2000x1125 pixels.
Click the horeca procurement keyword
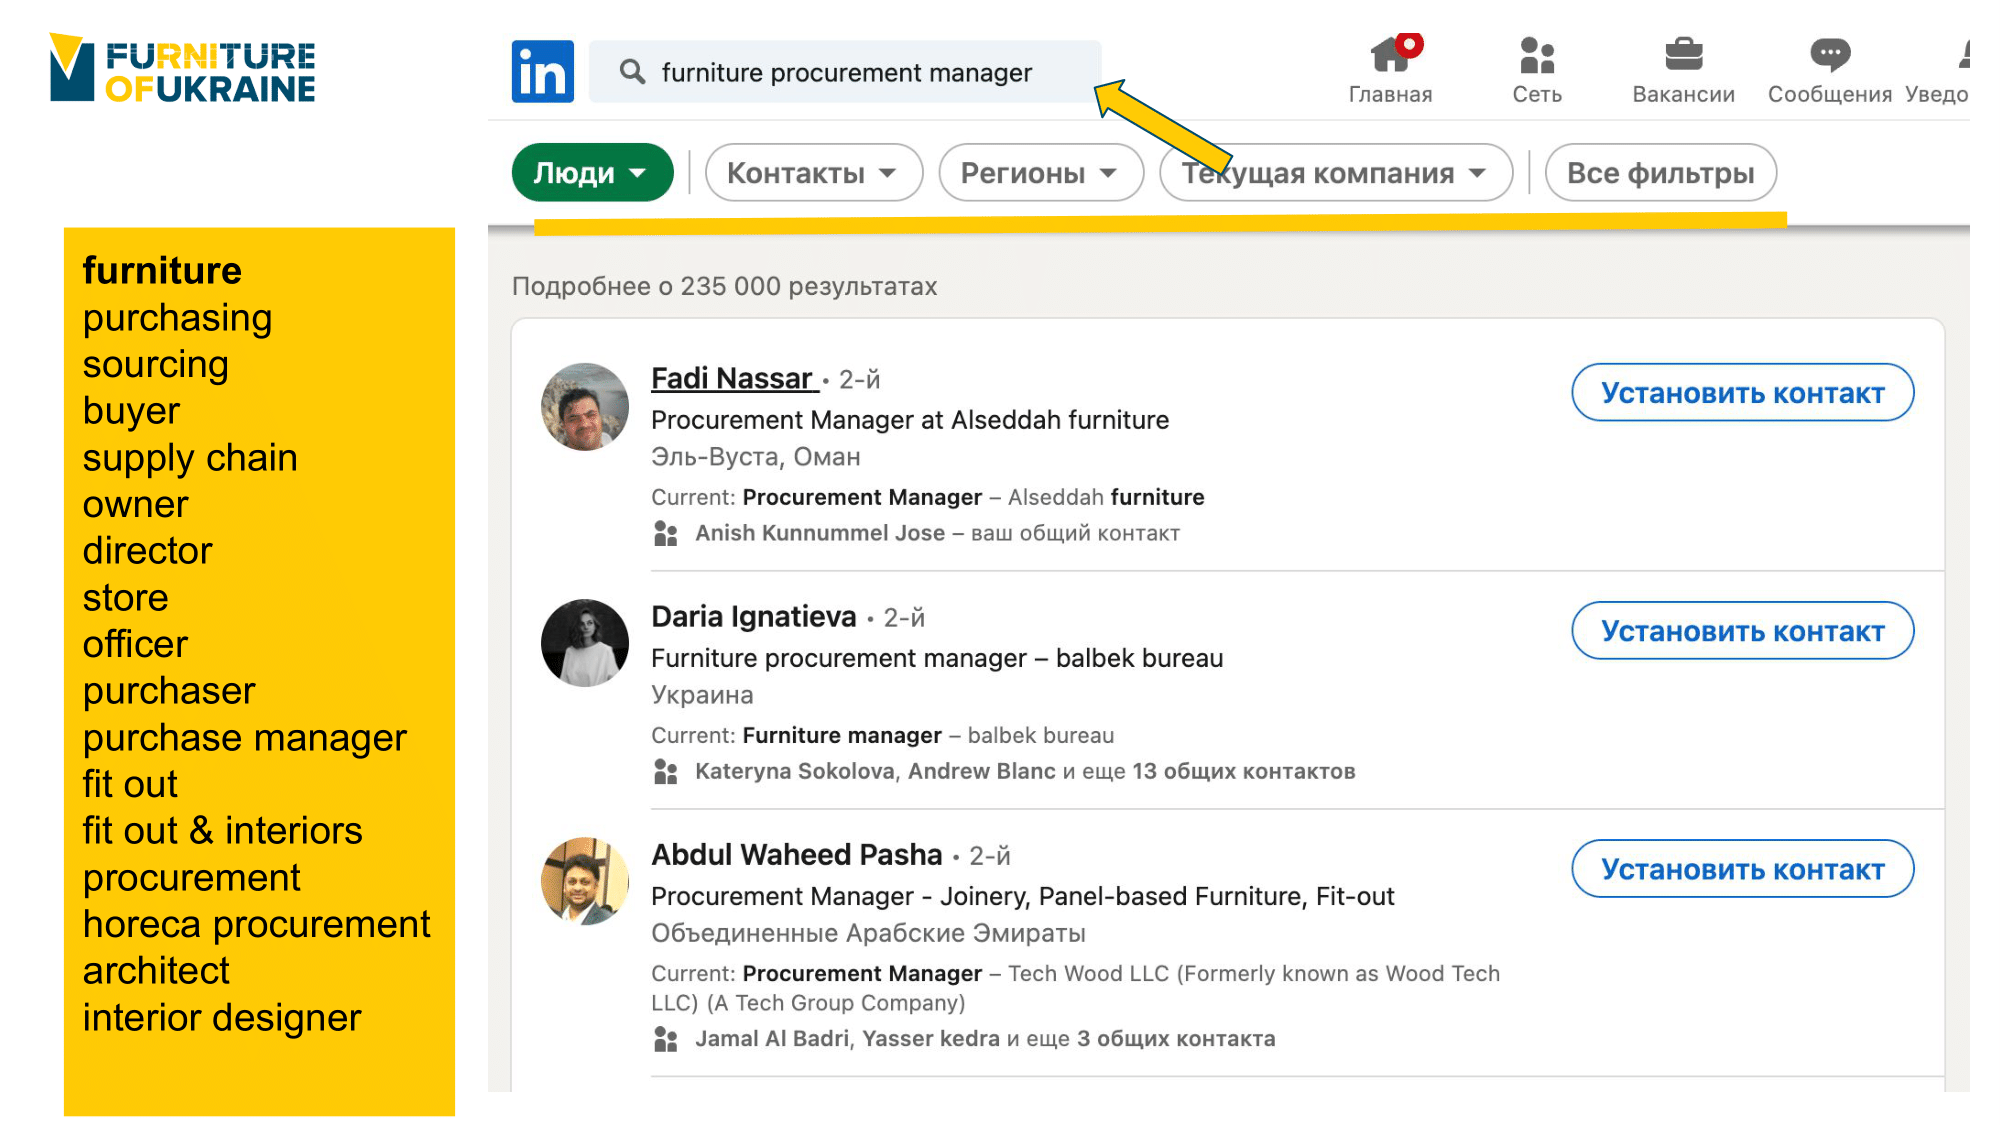pos(256,924)
